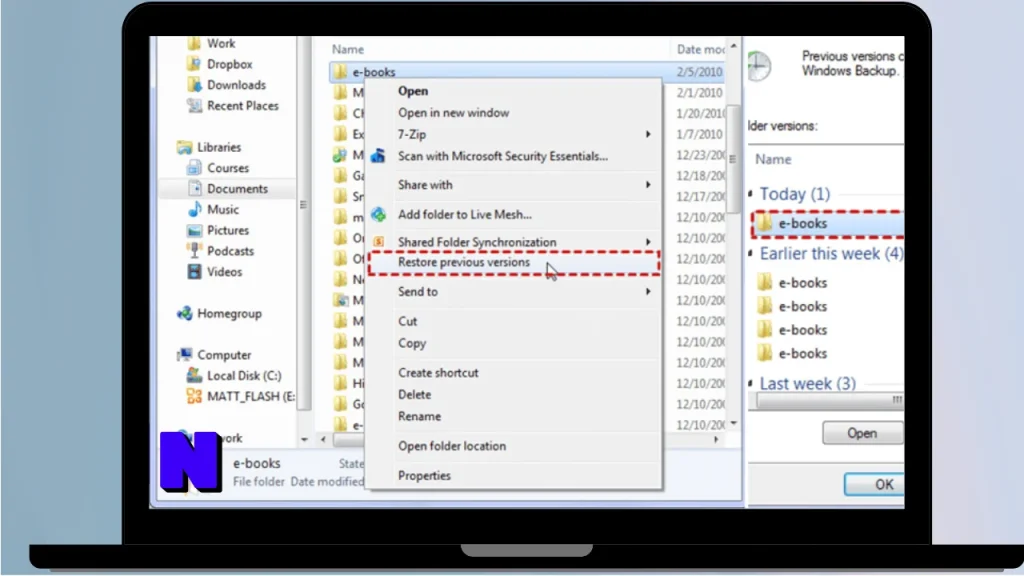This screenshot has height=576, width=1024.
Task: Expand Shared Folder Synchronization submenu arrow
Action: coord(648,242)
